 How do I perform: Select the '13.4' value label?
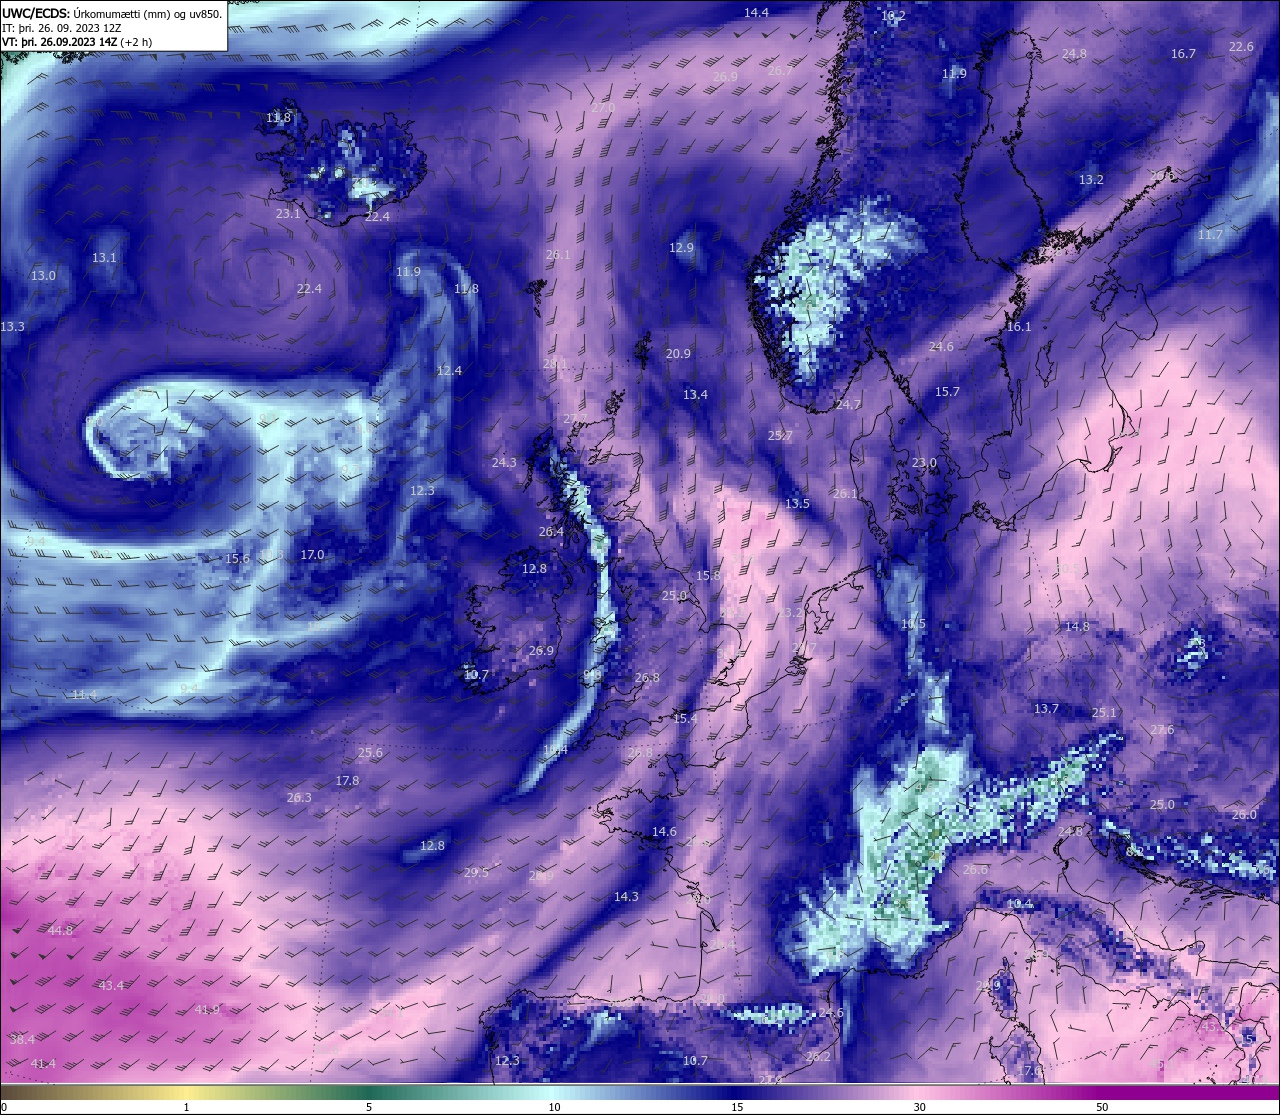[695, 395]
